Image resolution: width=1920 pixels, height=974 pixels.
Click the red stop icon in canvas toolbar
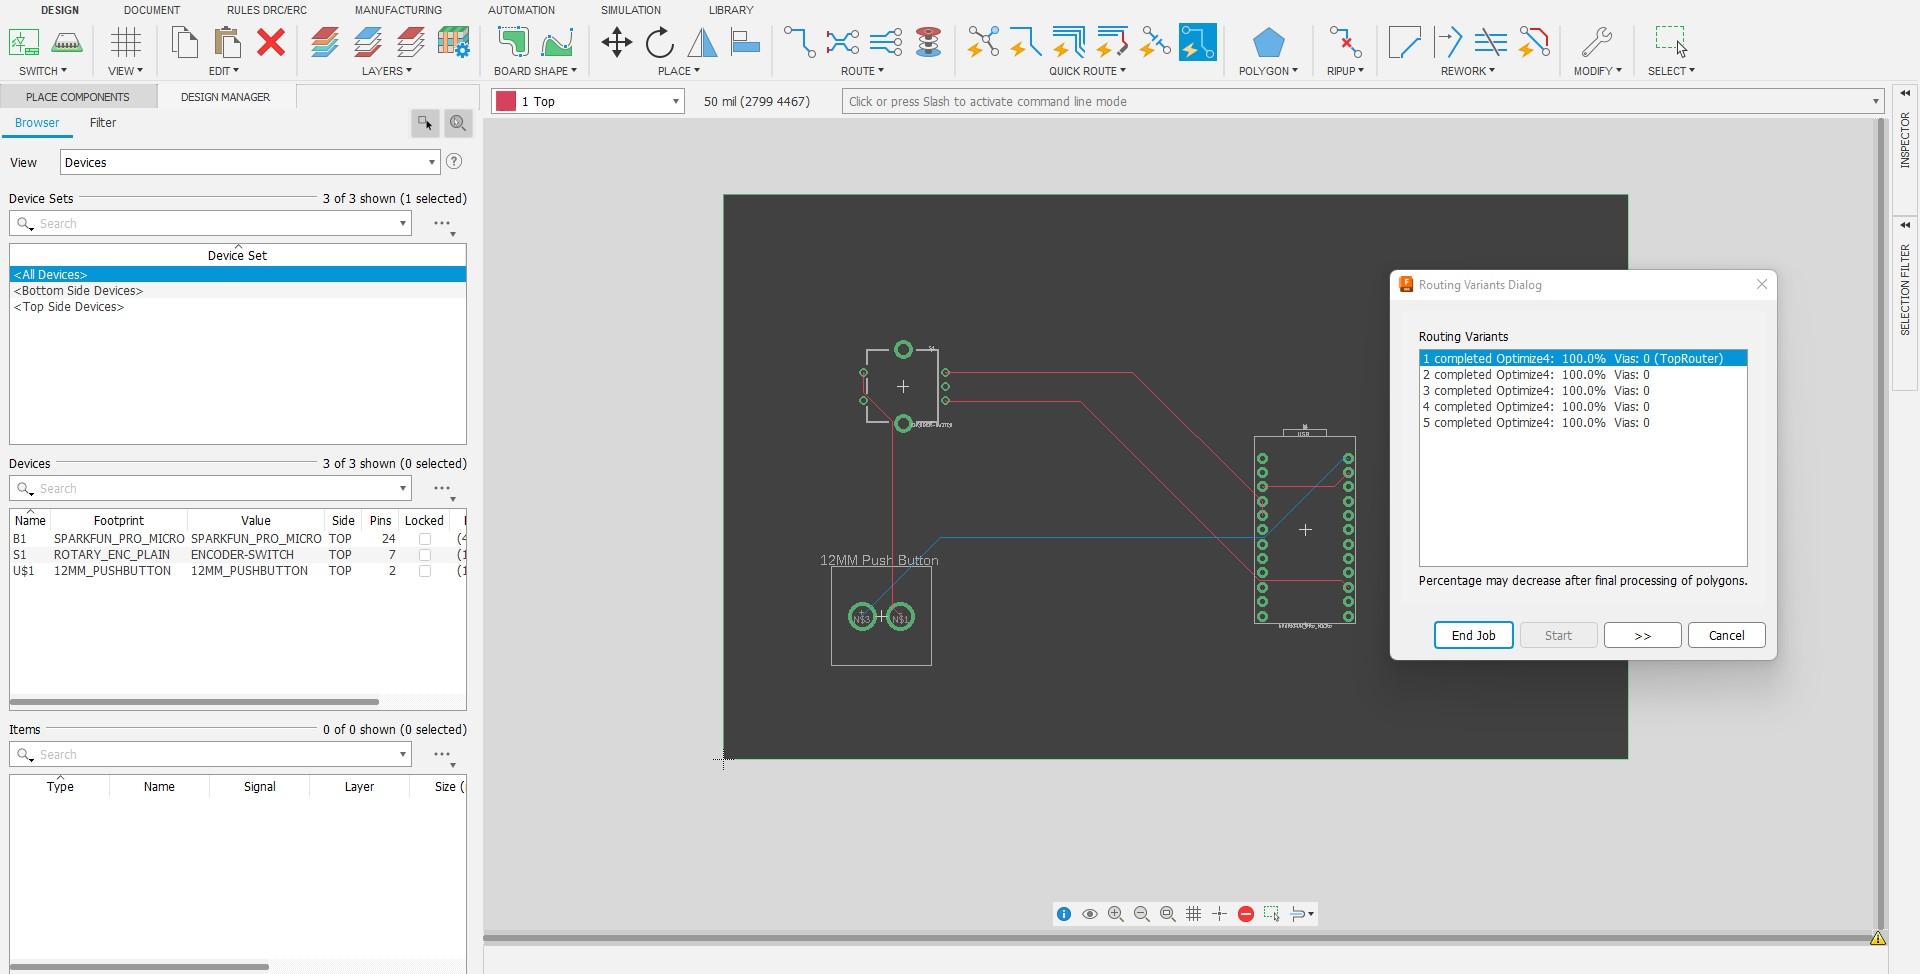tap(1245, 914)
